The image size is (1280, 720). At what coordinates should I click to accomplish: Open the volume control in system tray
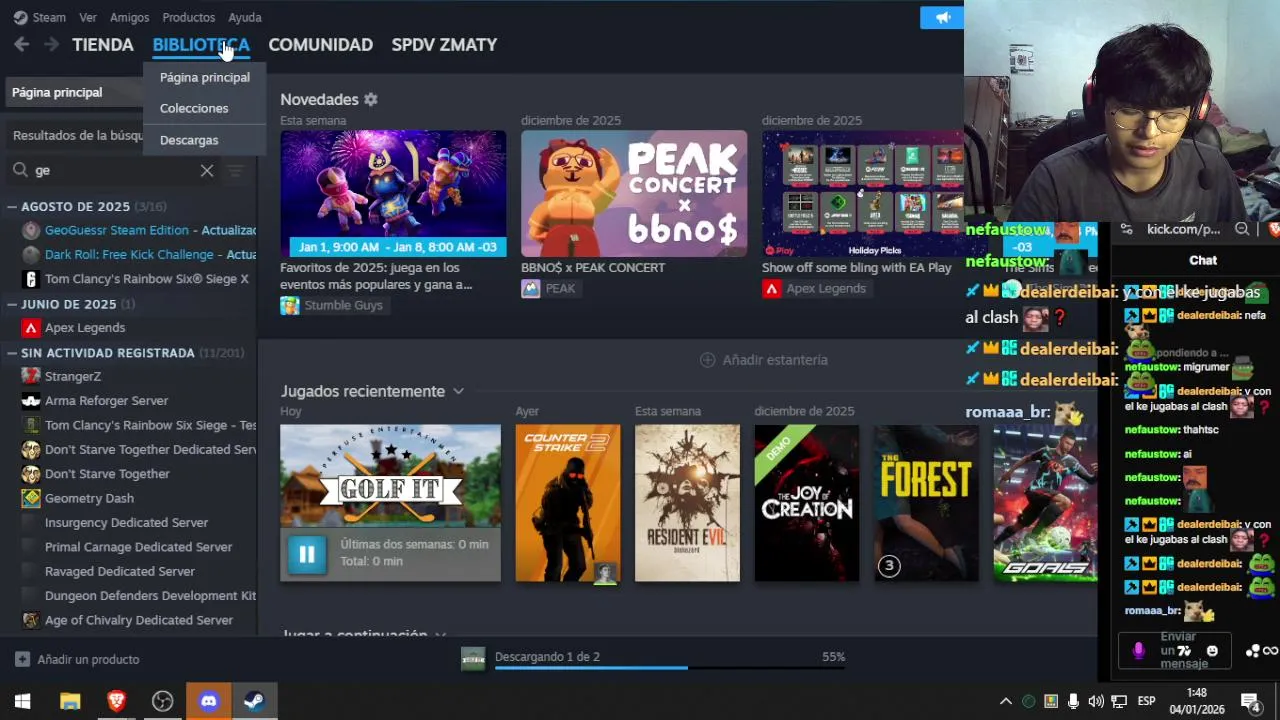click(x=1096, y=701)
